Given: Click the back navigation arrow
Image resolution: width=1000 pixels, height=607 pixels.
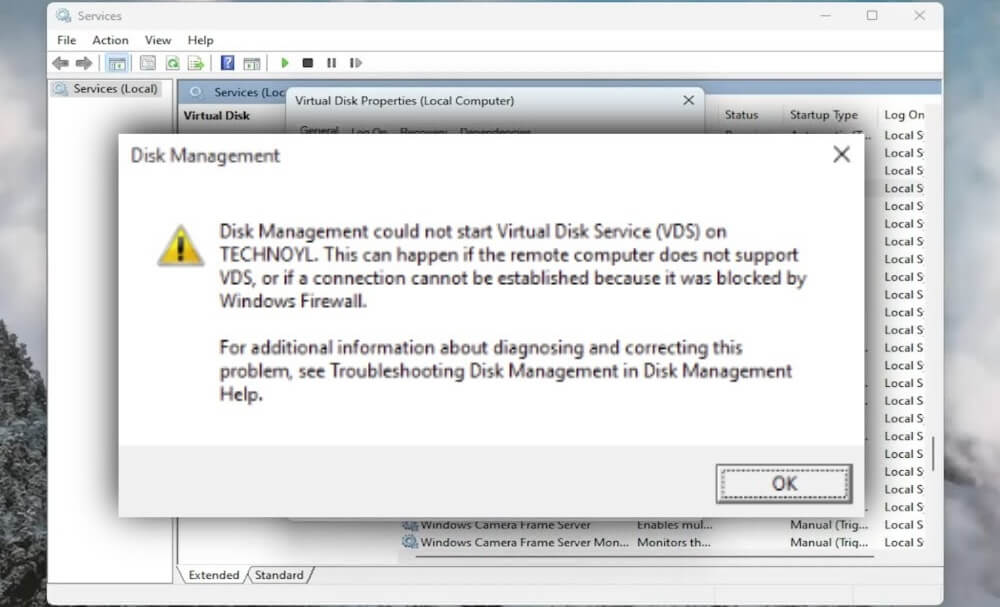Looking at the screenshot, I should pyautogui.click(x=61, y=62).
